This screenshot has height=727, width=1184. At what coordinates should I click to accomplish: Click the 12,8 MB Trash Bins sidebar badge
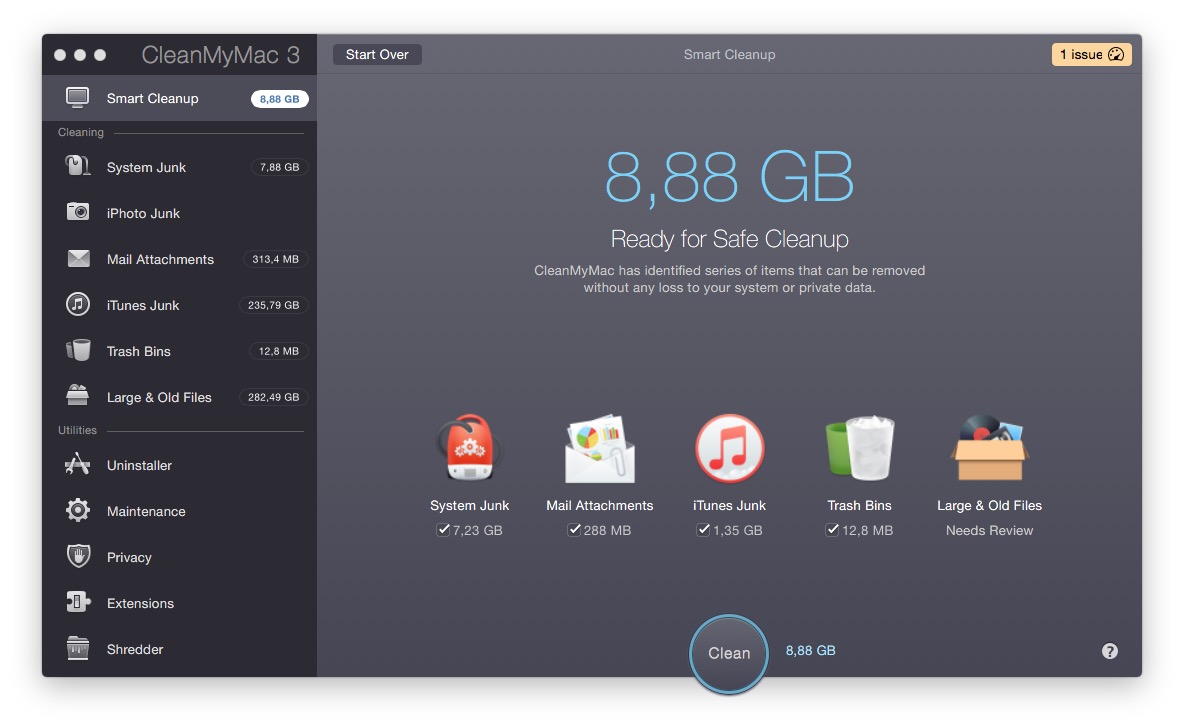[x=279, y=351]
